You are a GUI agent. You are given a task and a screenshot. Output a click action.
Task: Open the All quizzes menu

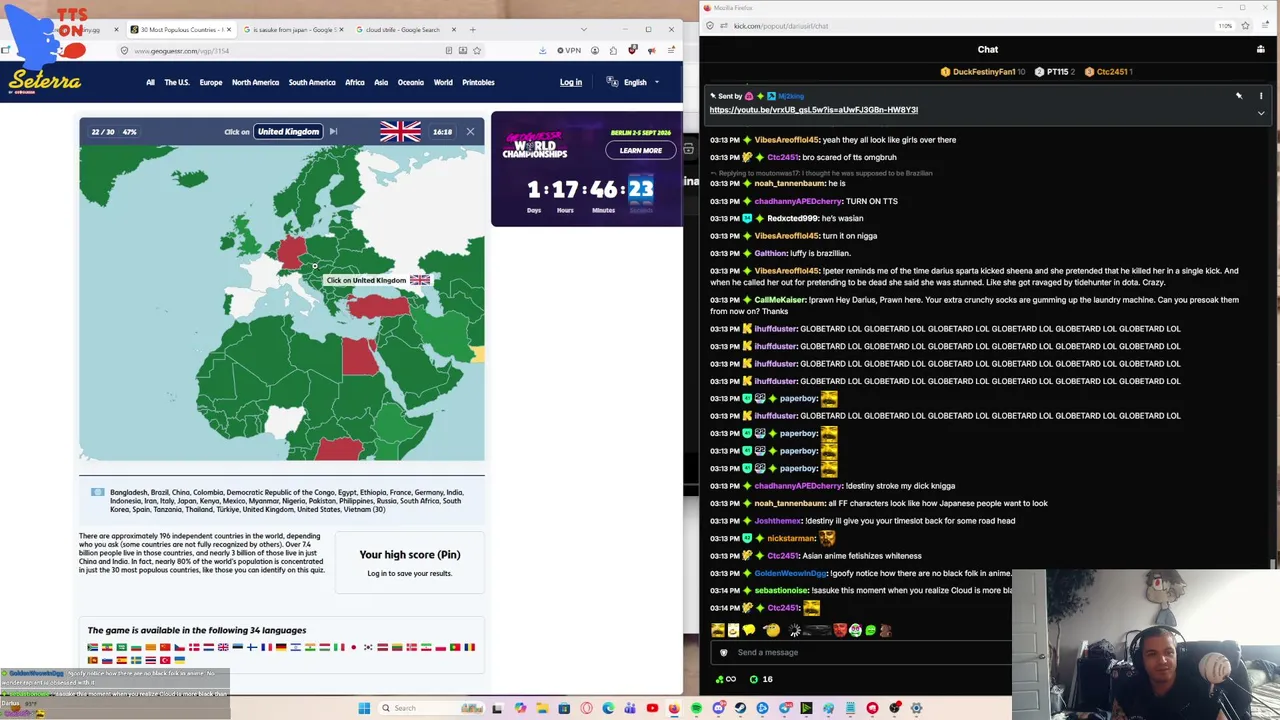click(x=150, y=82)
